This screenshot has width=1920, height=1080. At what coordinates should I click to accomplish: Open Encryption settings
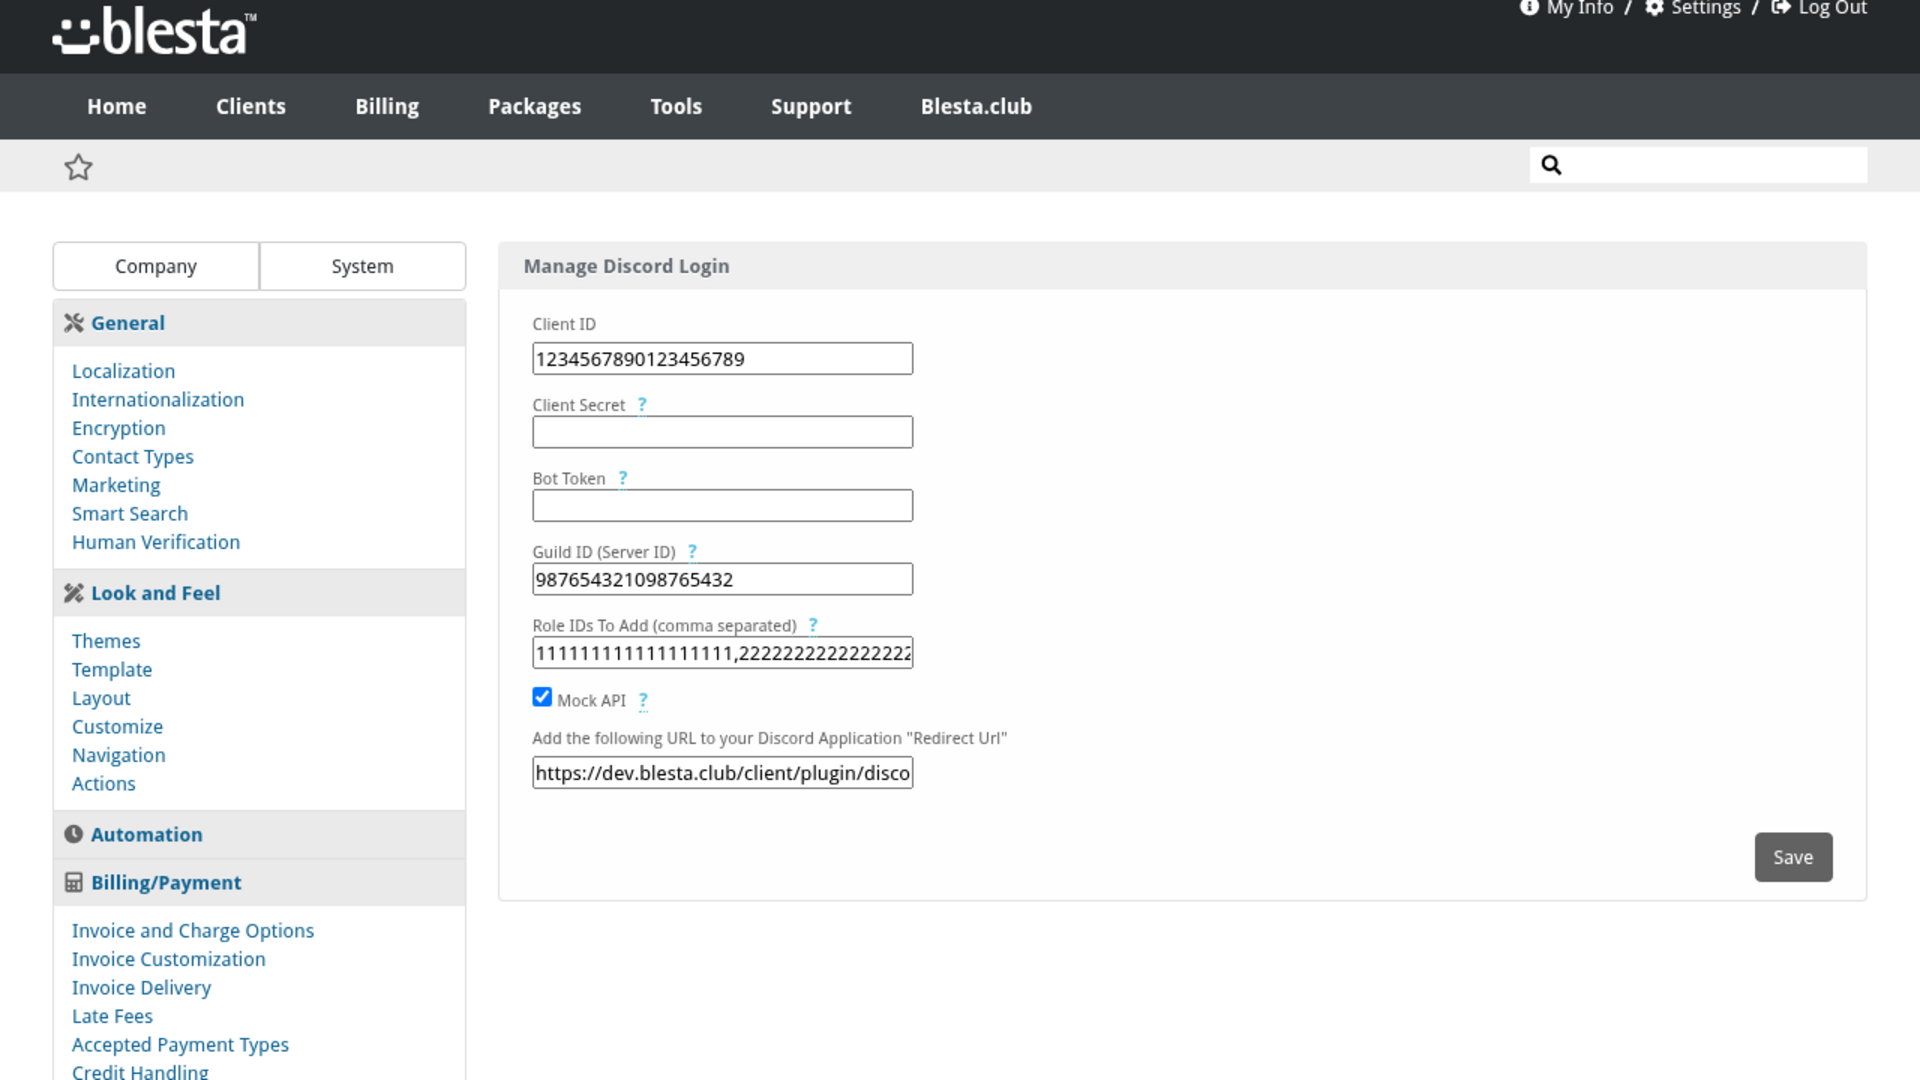click(119, 428)
